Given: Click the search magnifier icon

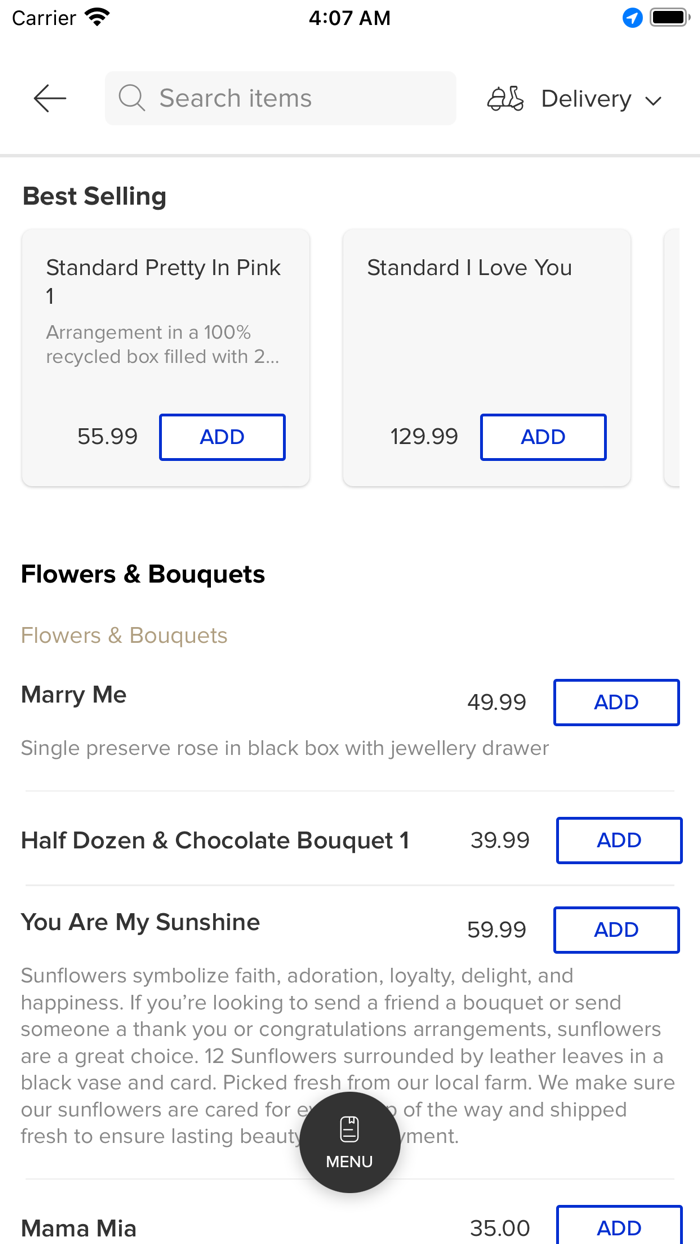Looking at the screenshot, I should [131, 98].
